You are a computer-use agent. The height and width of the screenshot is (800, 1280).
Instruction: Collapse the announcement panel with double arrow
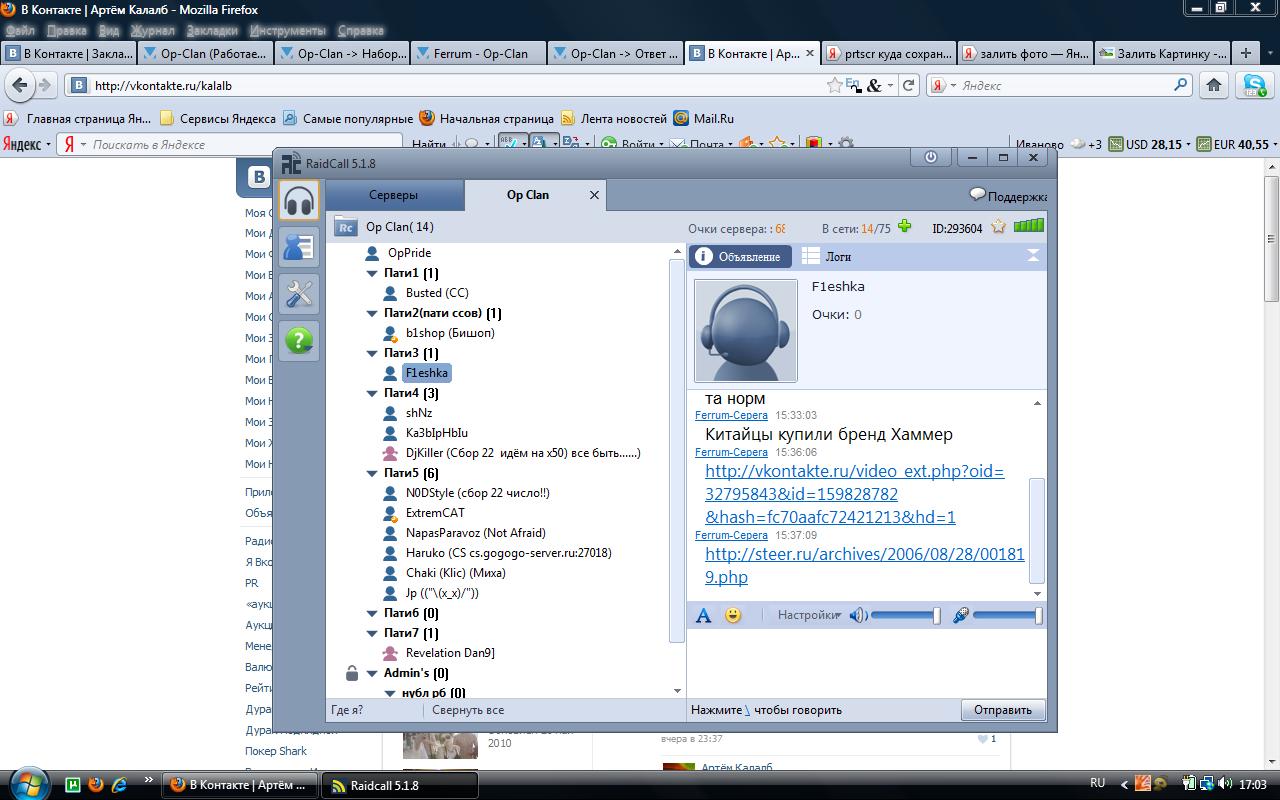(x=1033, y=256)
